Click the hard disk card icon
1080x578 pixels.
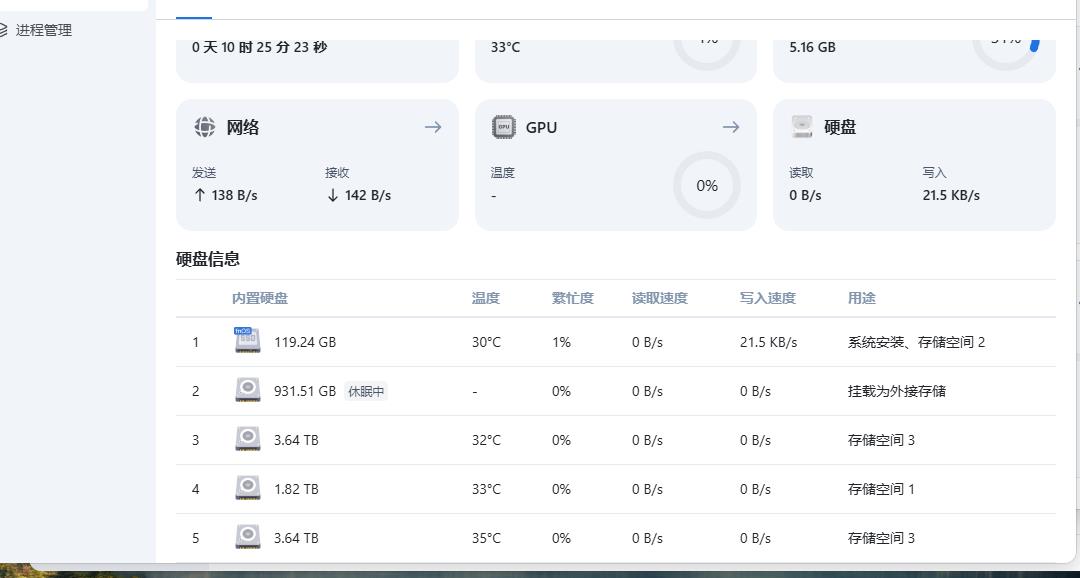(802, 127)
